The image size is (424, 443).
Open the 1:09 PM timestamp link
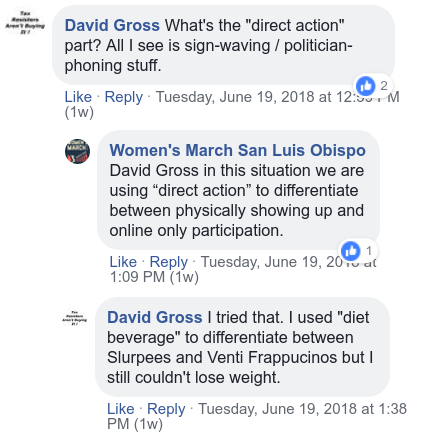pos(243,269)
